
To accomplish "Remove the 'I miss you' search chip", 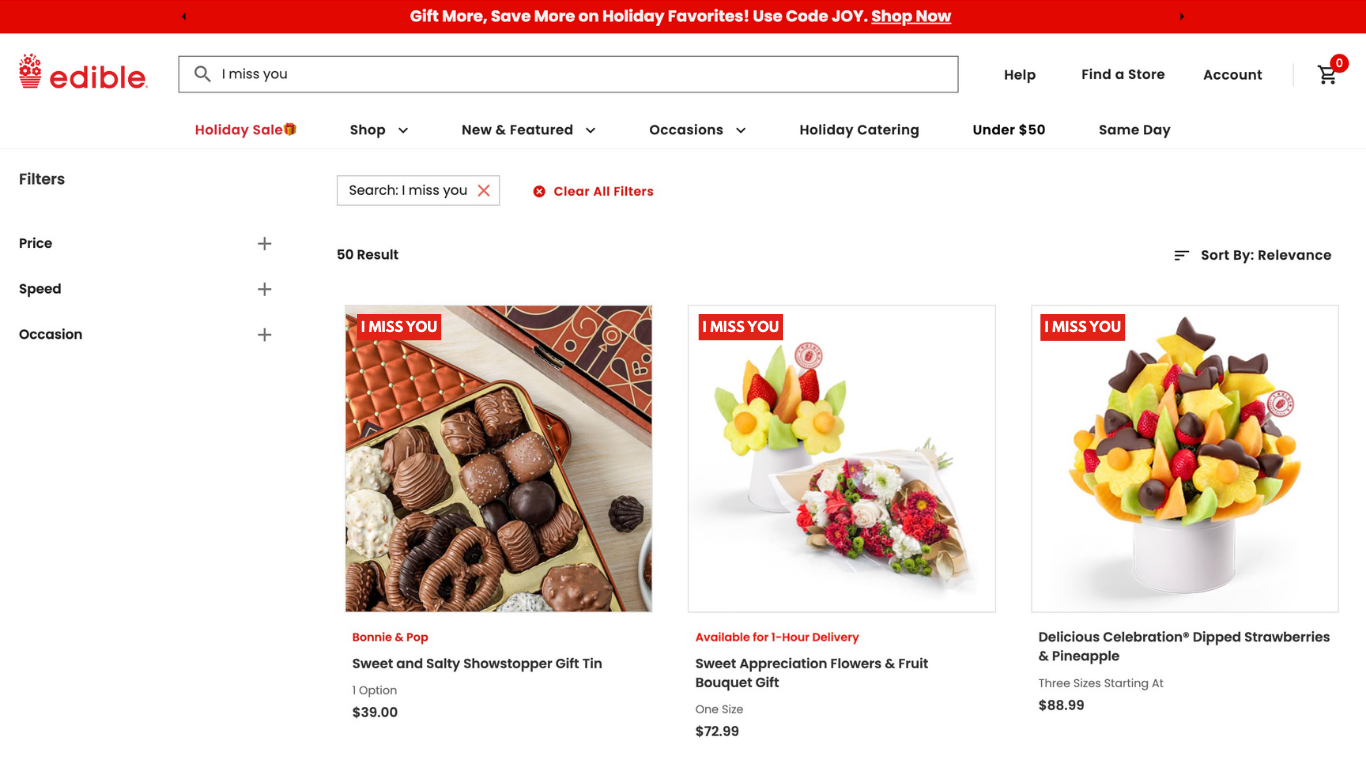I will pyautogui.click(x=484, y=190).
